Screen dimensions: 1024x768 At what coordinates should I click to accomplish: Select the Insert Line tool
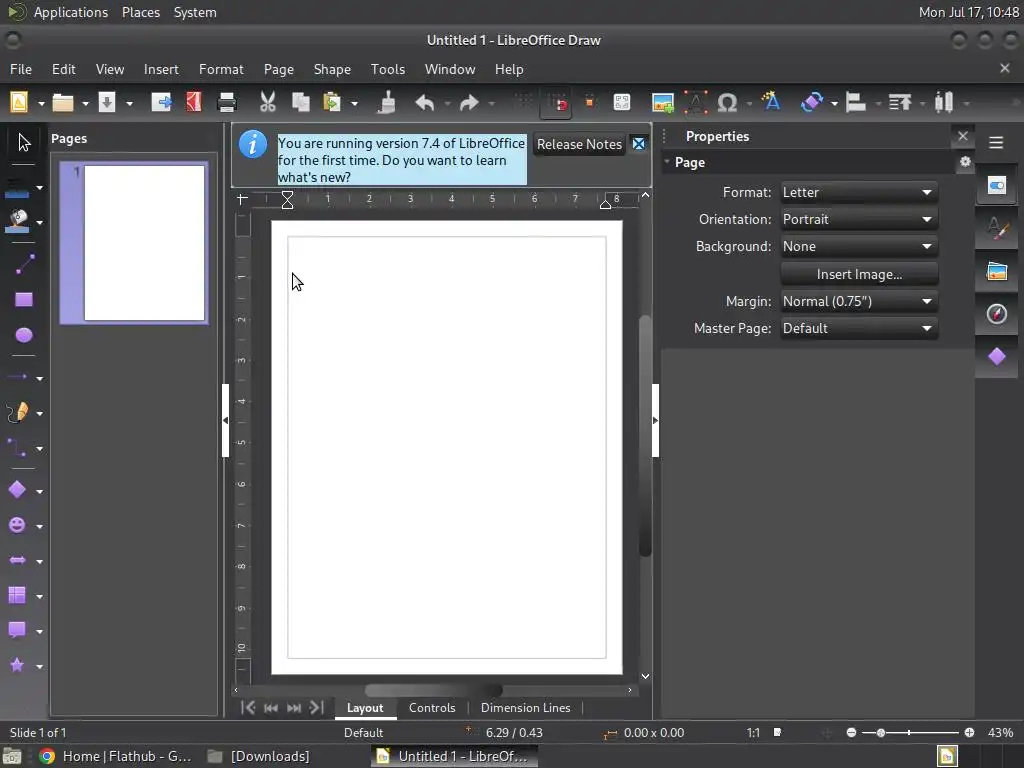point(24,264)
